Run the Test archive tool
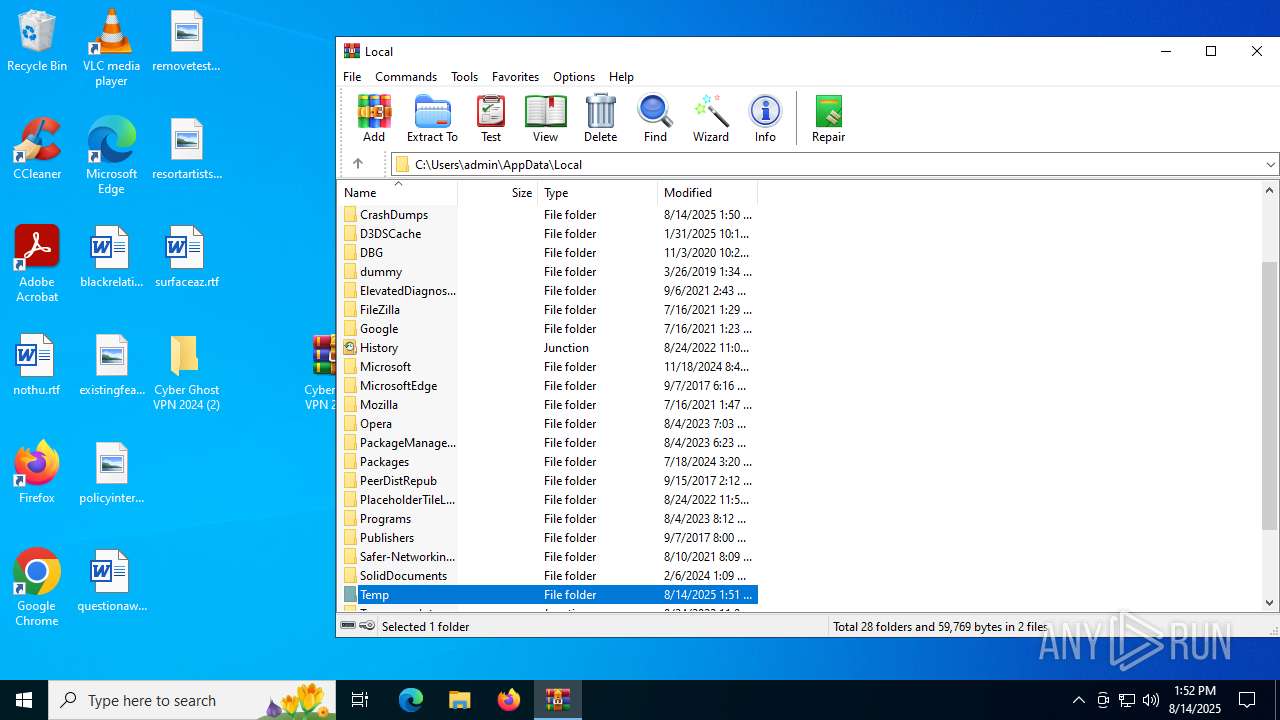 pyautogui.click(x=491, y=118)
